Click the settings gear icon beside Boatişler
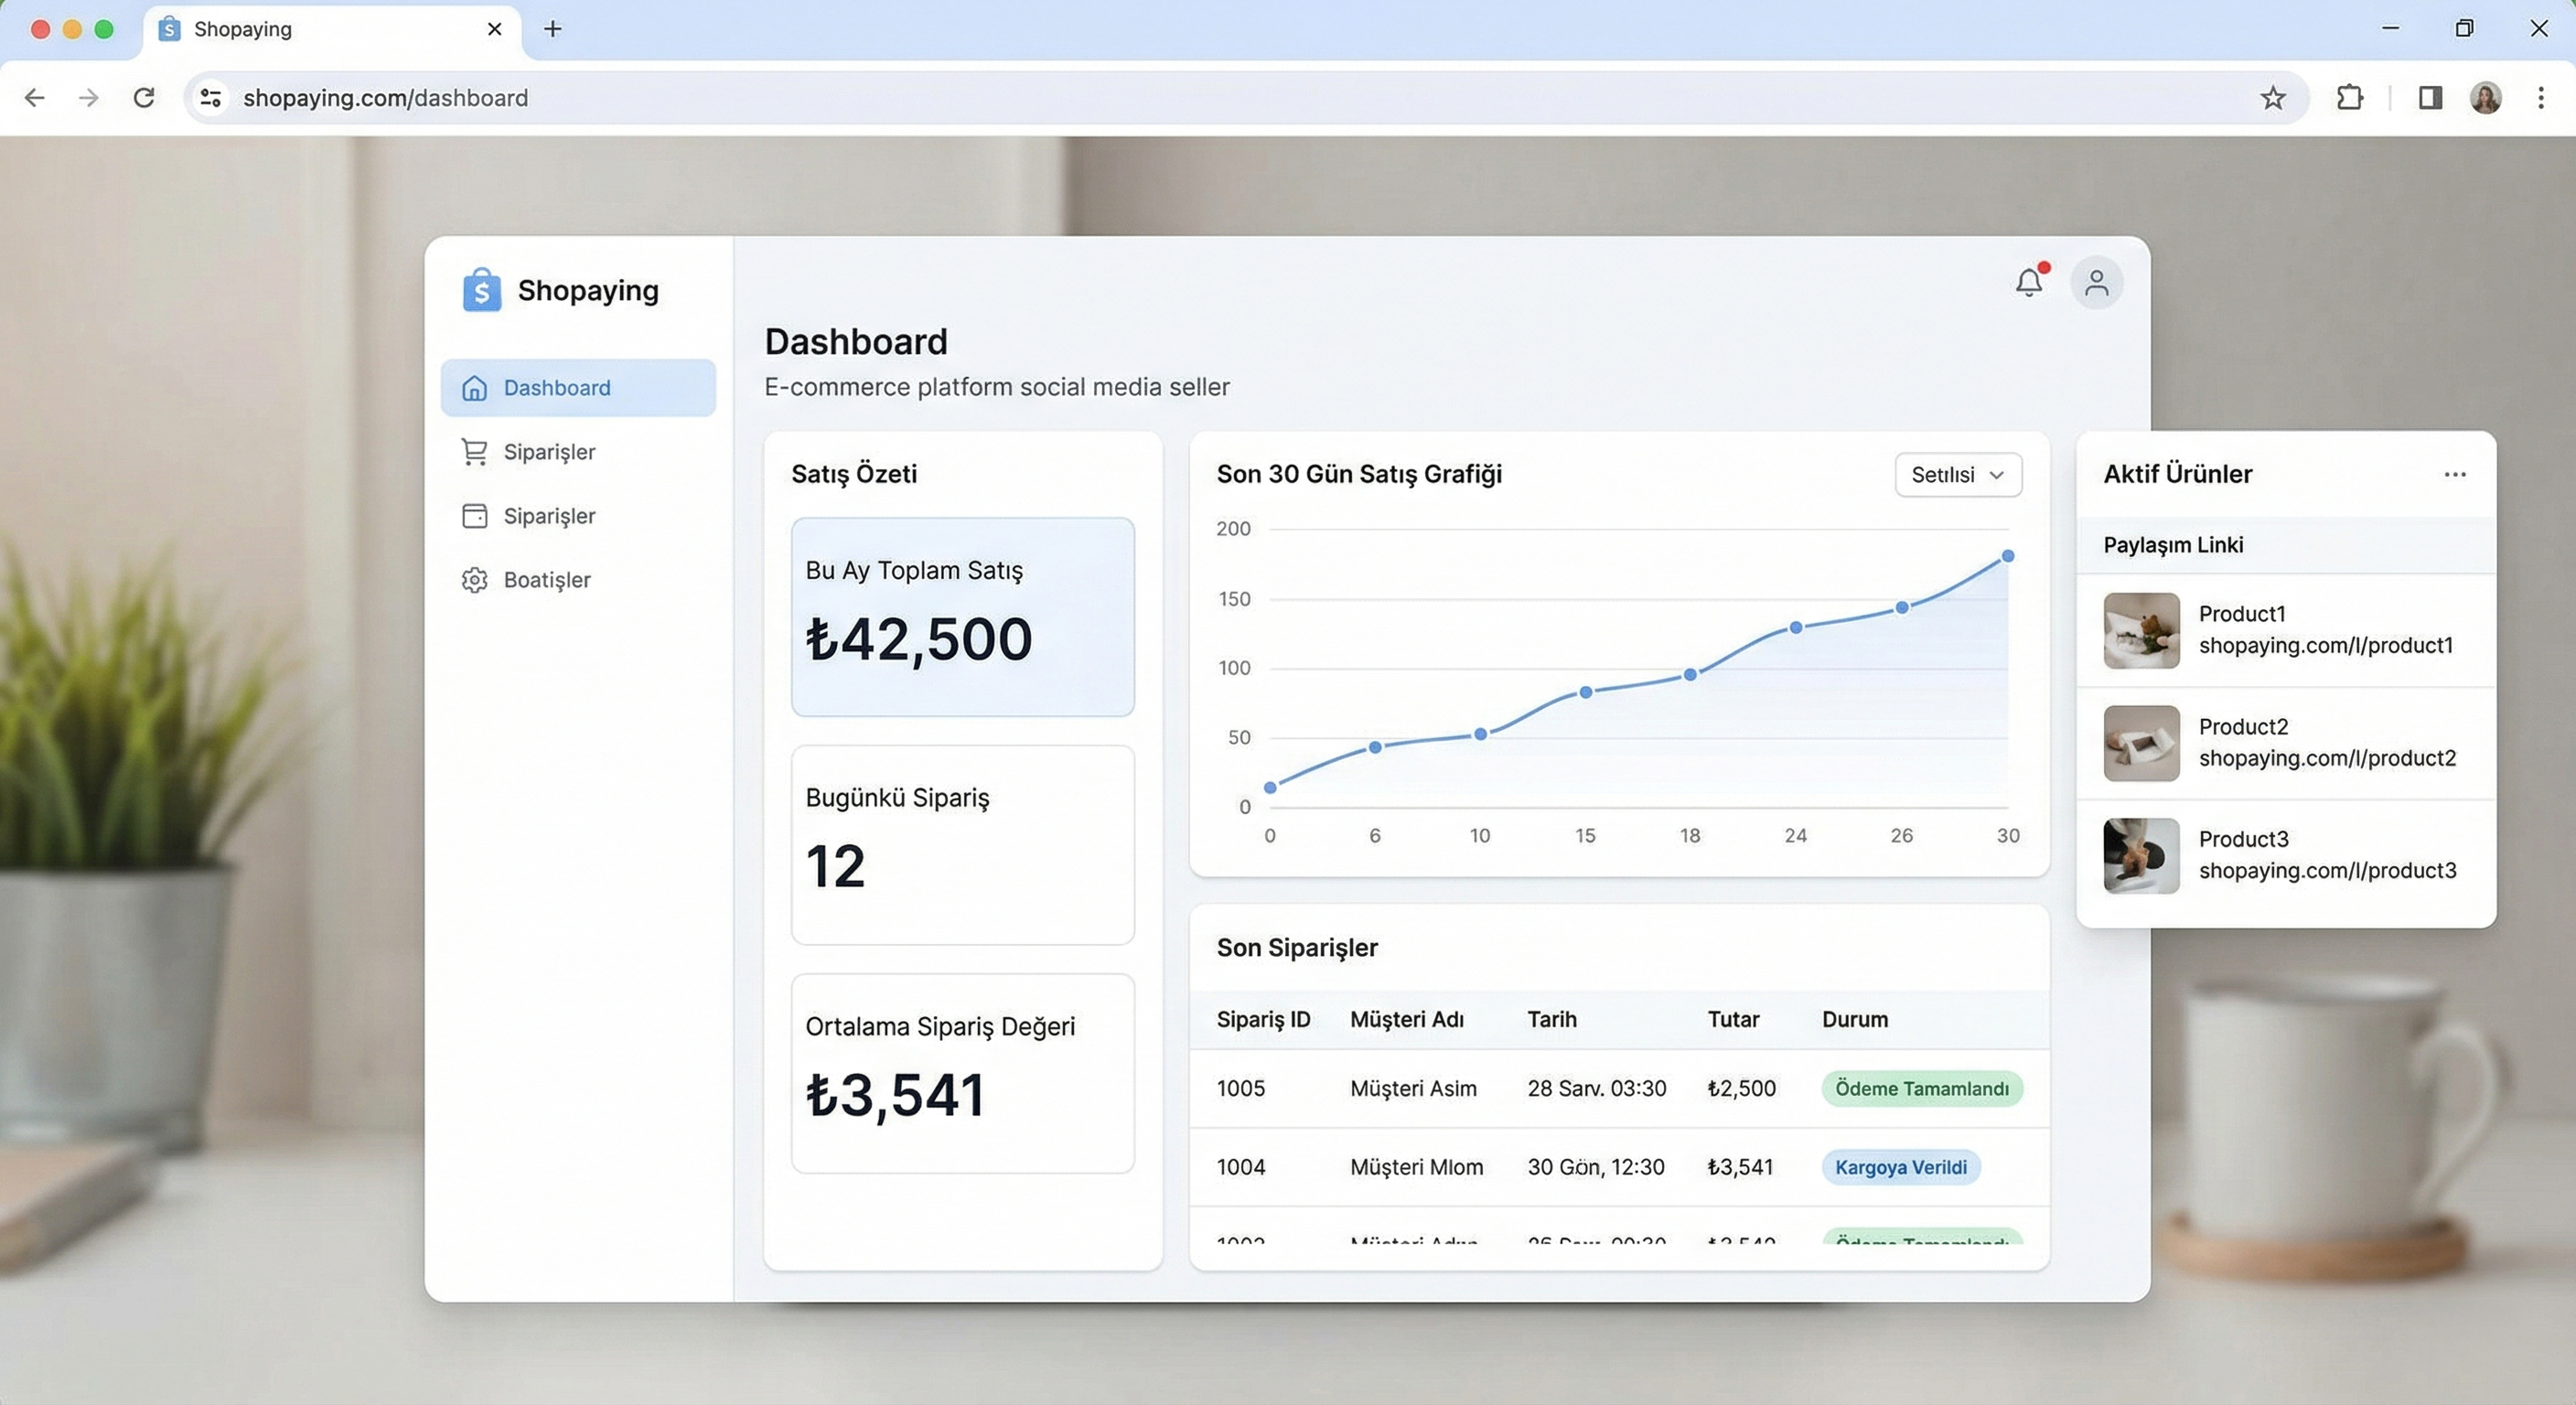The height and width of the screenshot is (1405, 2576). click(474, 580)
